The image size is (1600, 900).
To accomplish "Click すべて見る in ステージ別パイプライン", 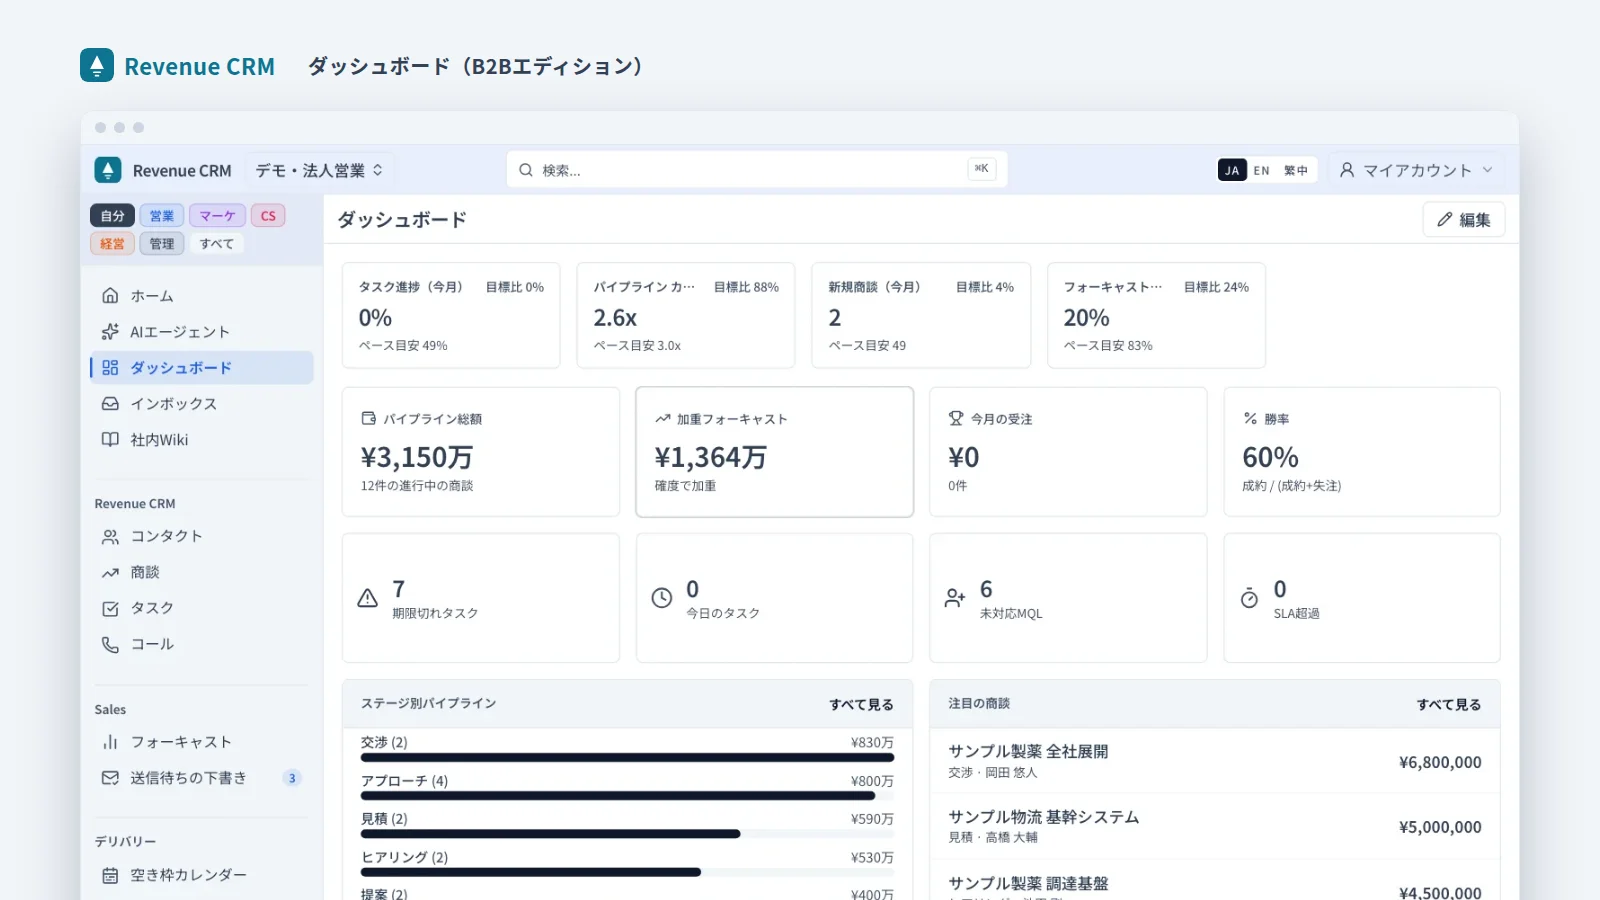I will pos(861,705).
